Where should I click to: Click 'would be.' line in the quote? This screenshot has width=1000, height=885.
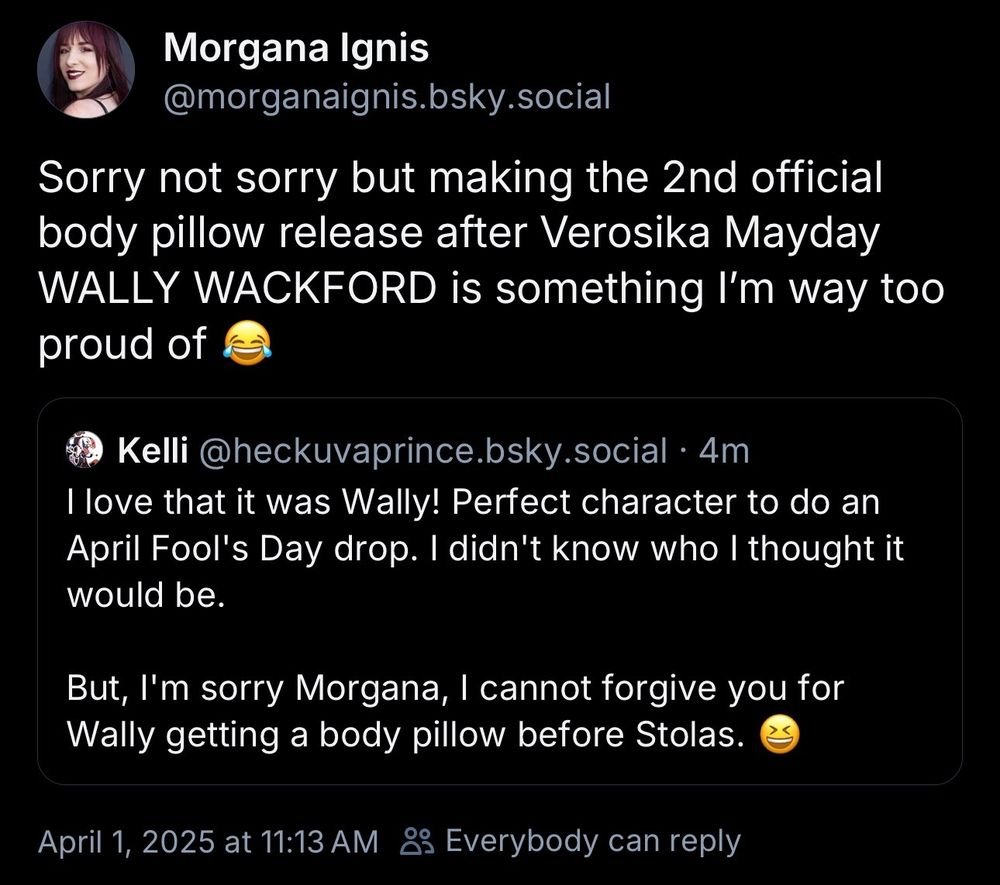coord(139,594)
